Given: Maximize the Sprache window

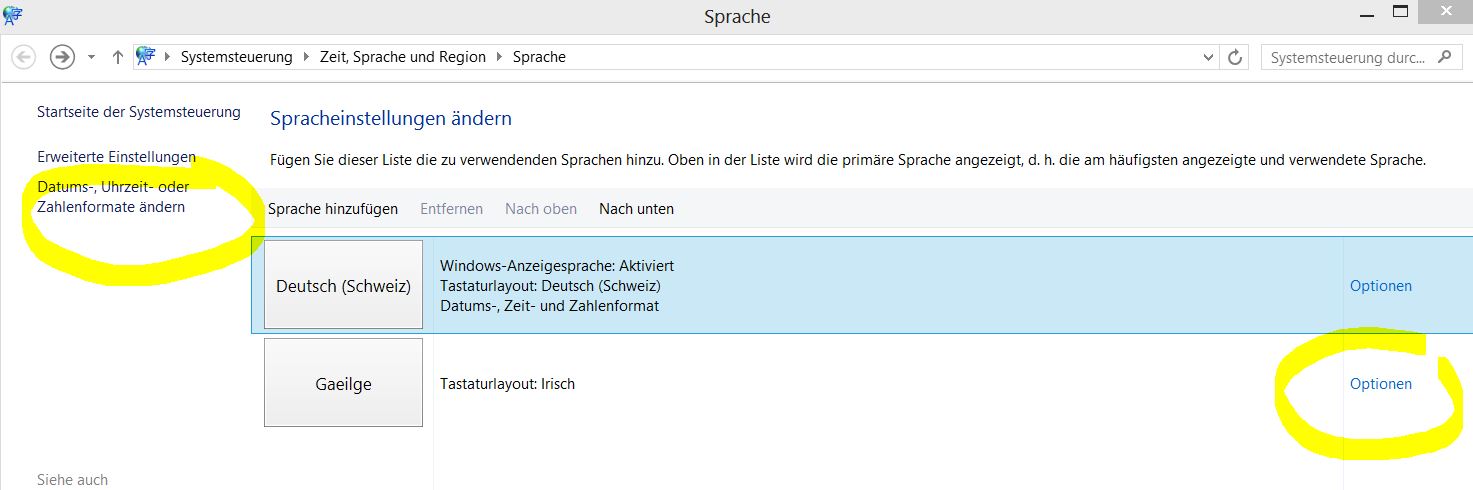Looking at the screenshot, I should [1400, 12].
